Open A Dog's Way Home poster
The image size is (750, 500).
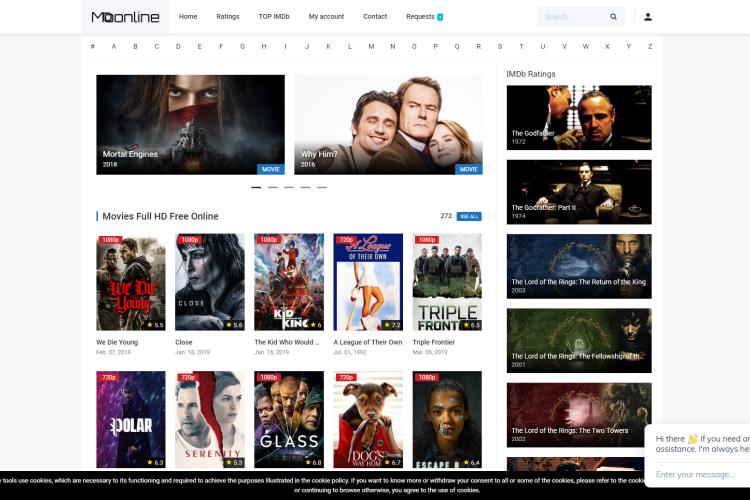(x=368, y=420)
